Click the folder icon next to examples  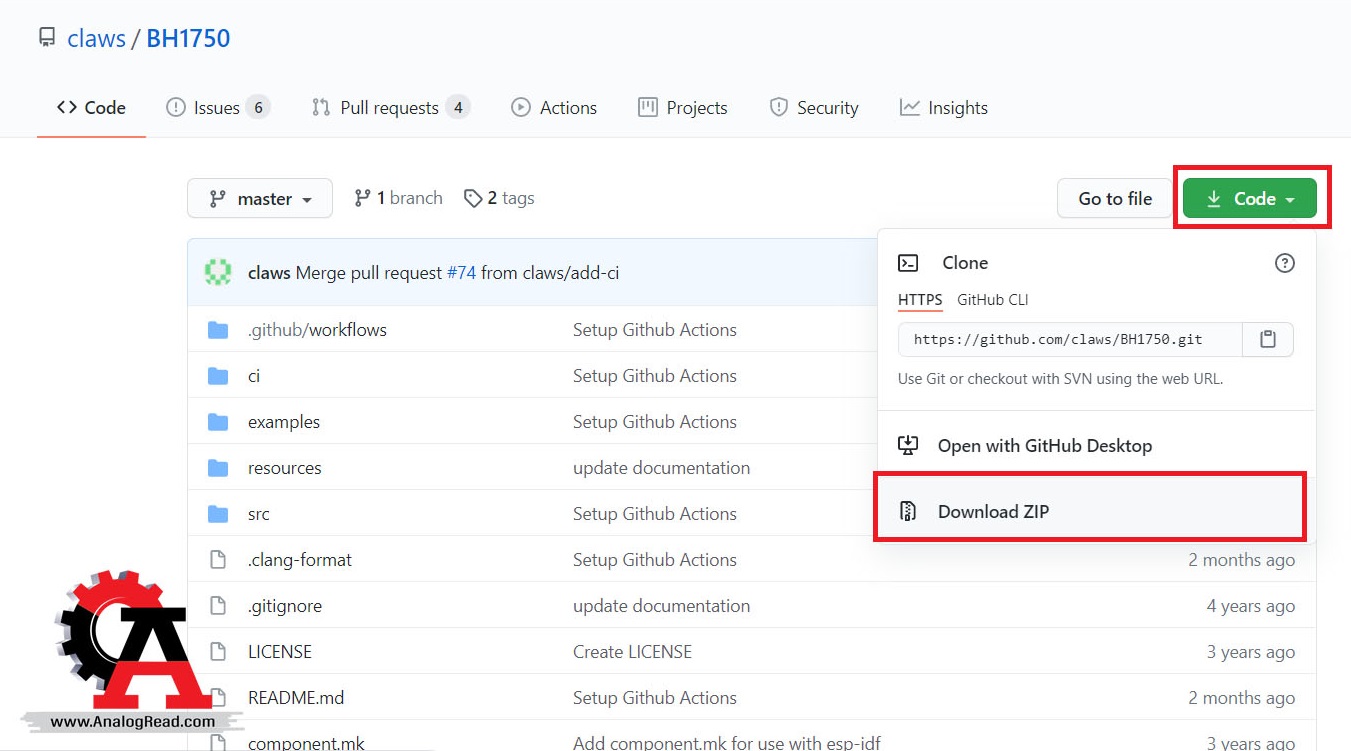[x=218, y=422]
